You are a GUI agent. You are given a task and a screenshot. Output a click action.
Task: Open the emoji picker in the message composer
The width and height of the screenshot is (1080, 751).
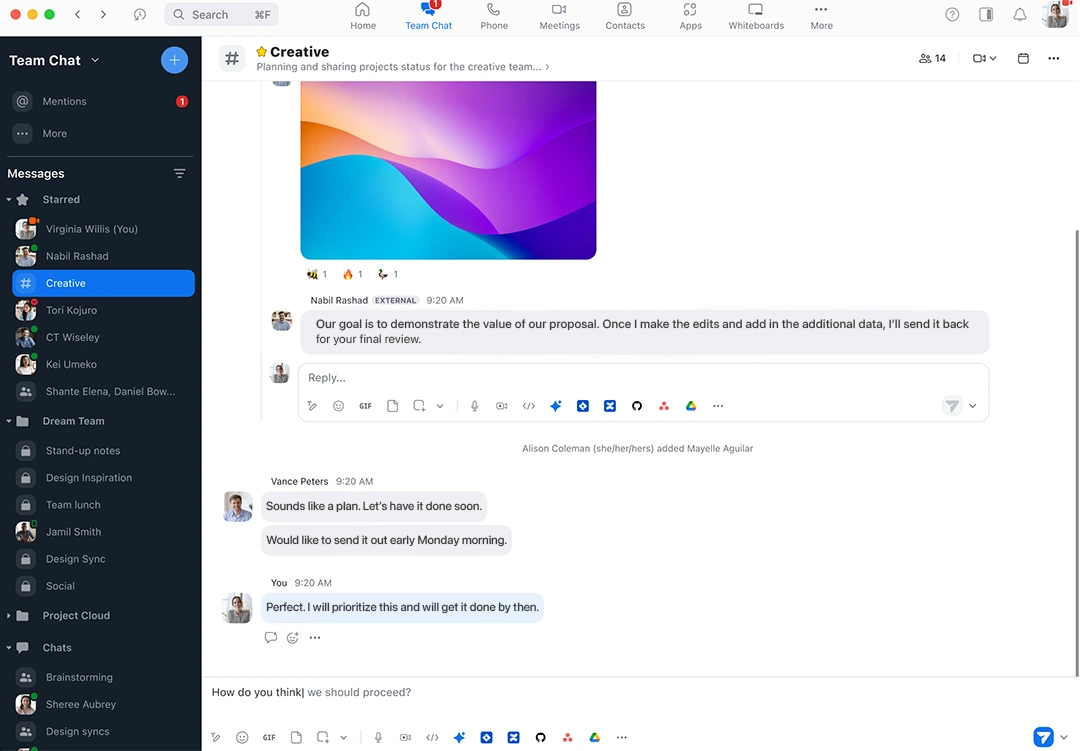[242, 737]
